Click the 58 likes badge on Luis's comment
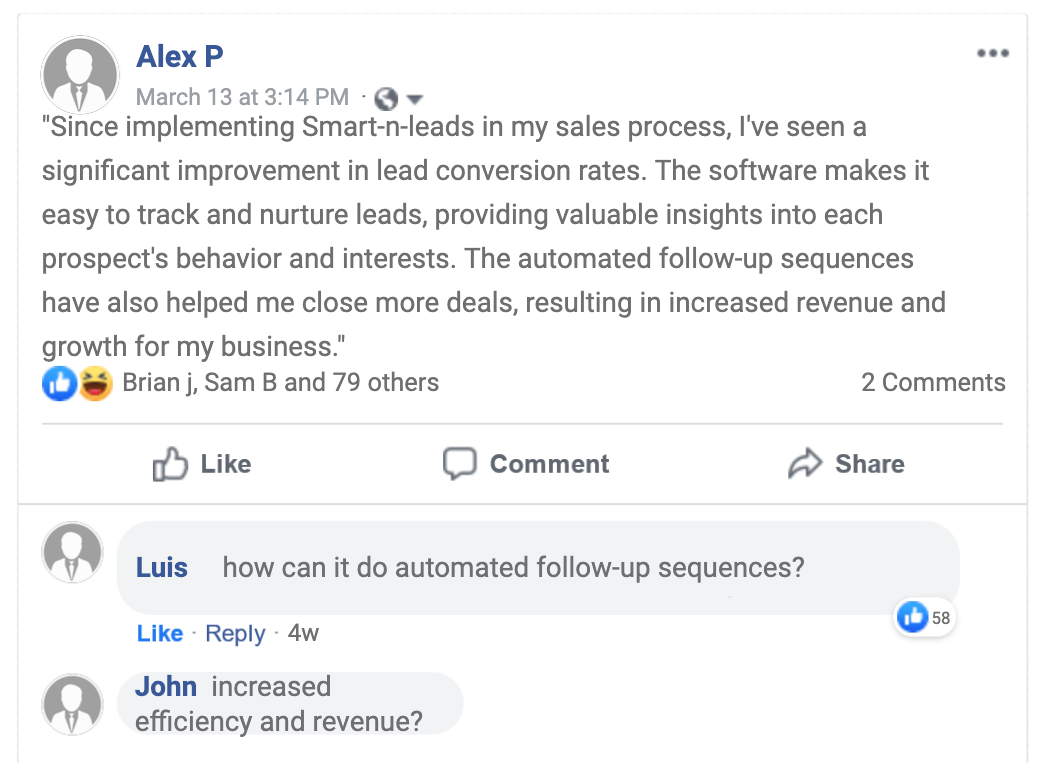The image size is (1050, 774). (x=925, y=618)
